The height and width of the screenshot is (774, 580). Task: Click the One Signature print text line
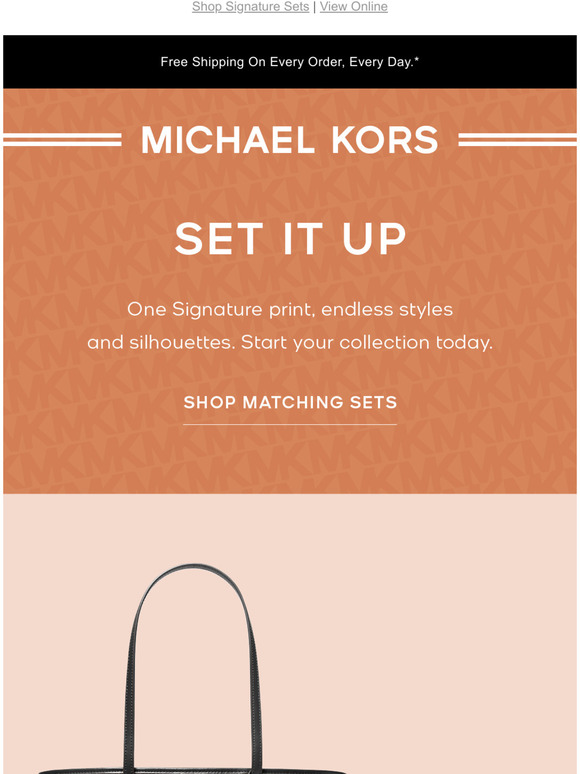pyautogui.click(x=290, y=310)
